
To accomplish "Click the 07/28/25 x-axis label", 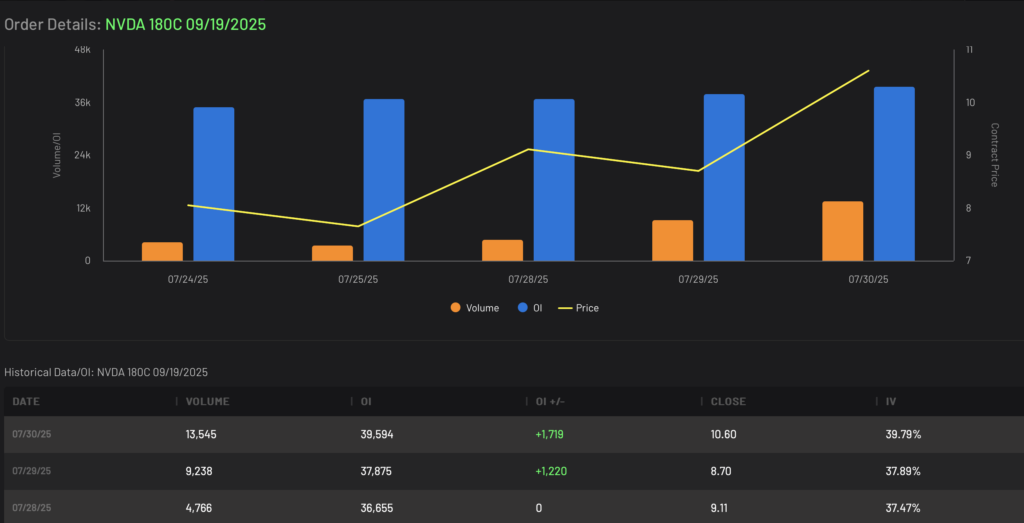I will click(x=528, y=279).
